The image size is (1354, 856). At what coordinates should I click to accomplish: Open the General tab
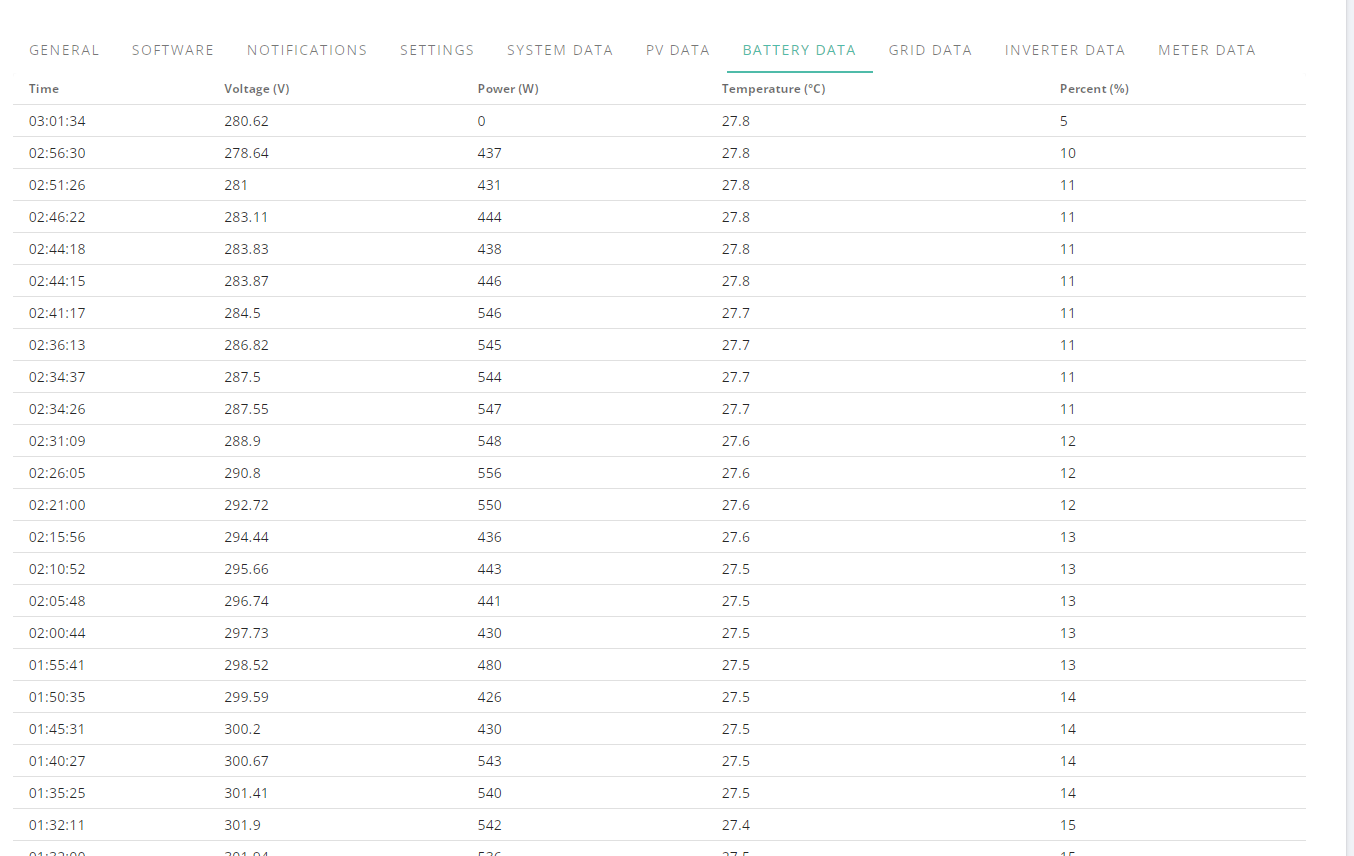pyautogui.click(x=64, y=50)
